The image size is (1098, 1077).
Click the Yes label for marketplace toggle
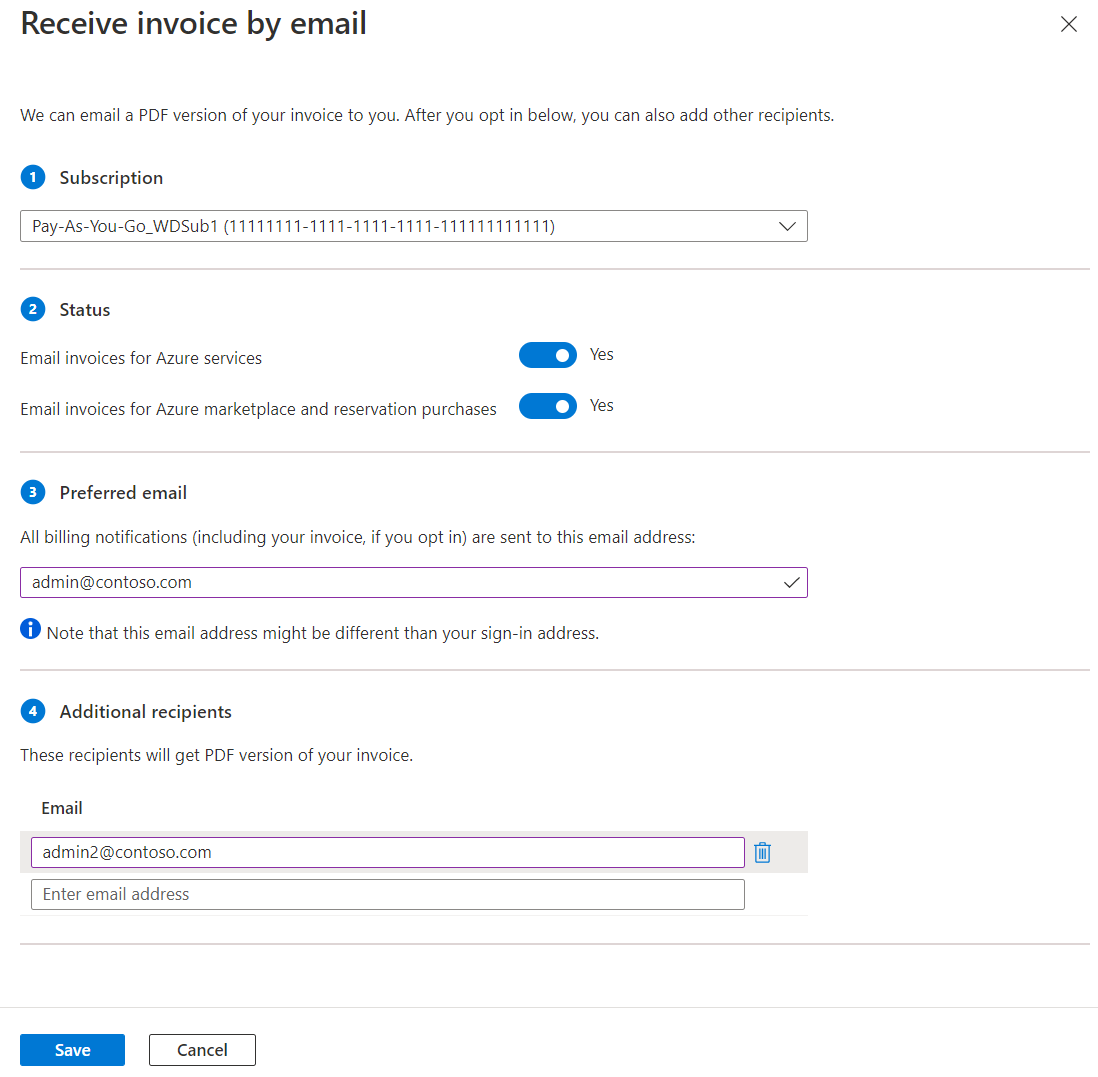pyautogui.click(x=601, y=405)
